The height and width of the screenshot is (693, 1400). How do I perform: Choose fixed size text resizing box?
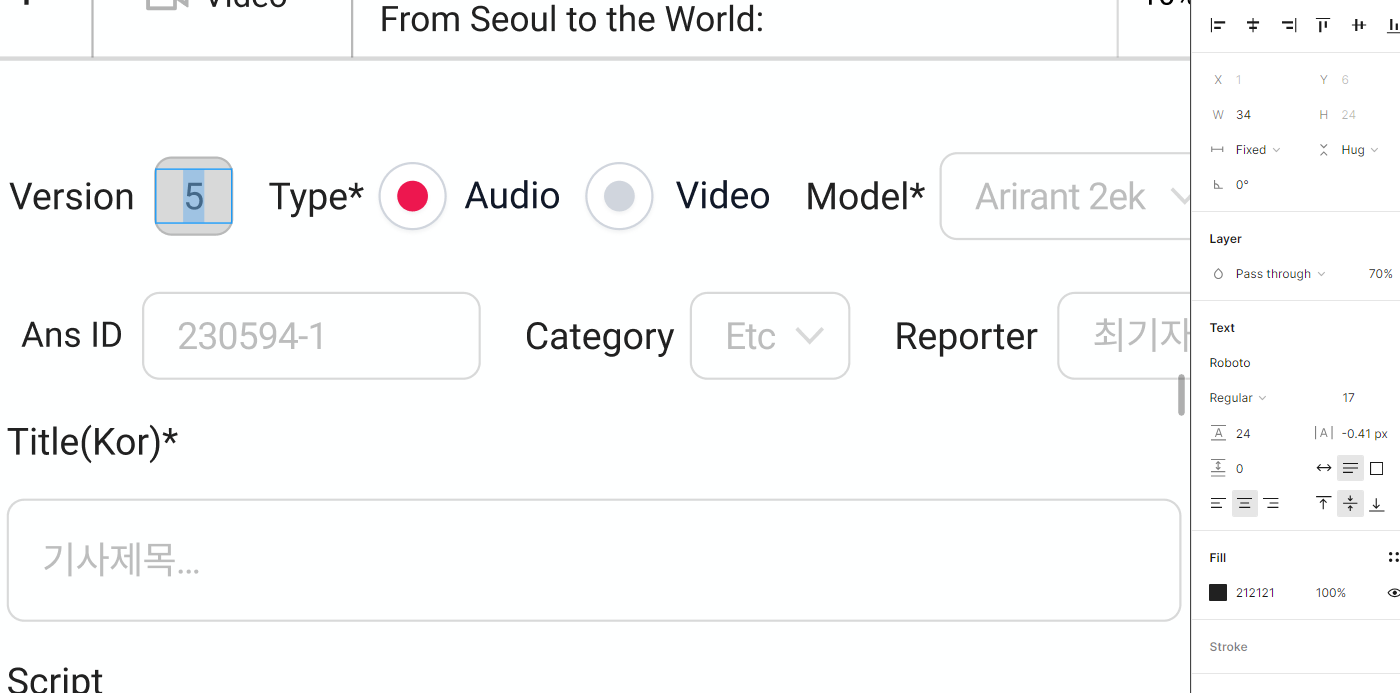[1376, 468]
